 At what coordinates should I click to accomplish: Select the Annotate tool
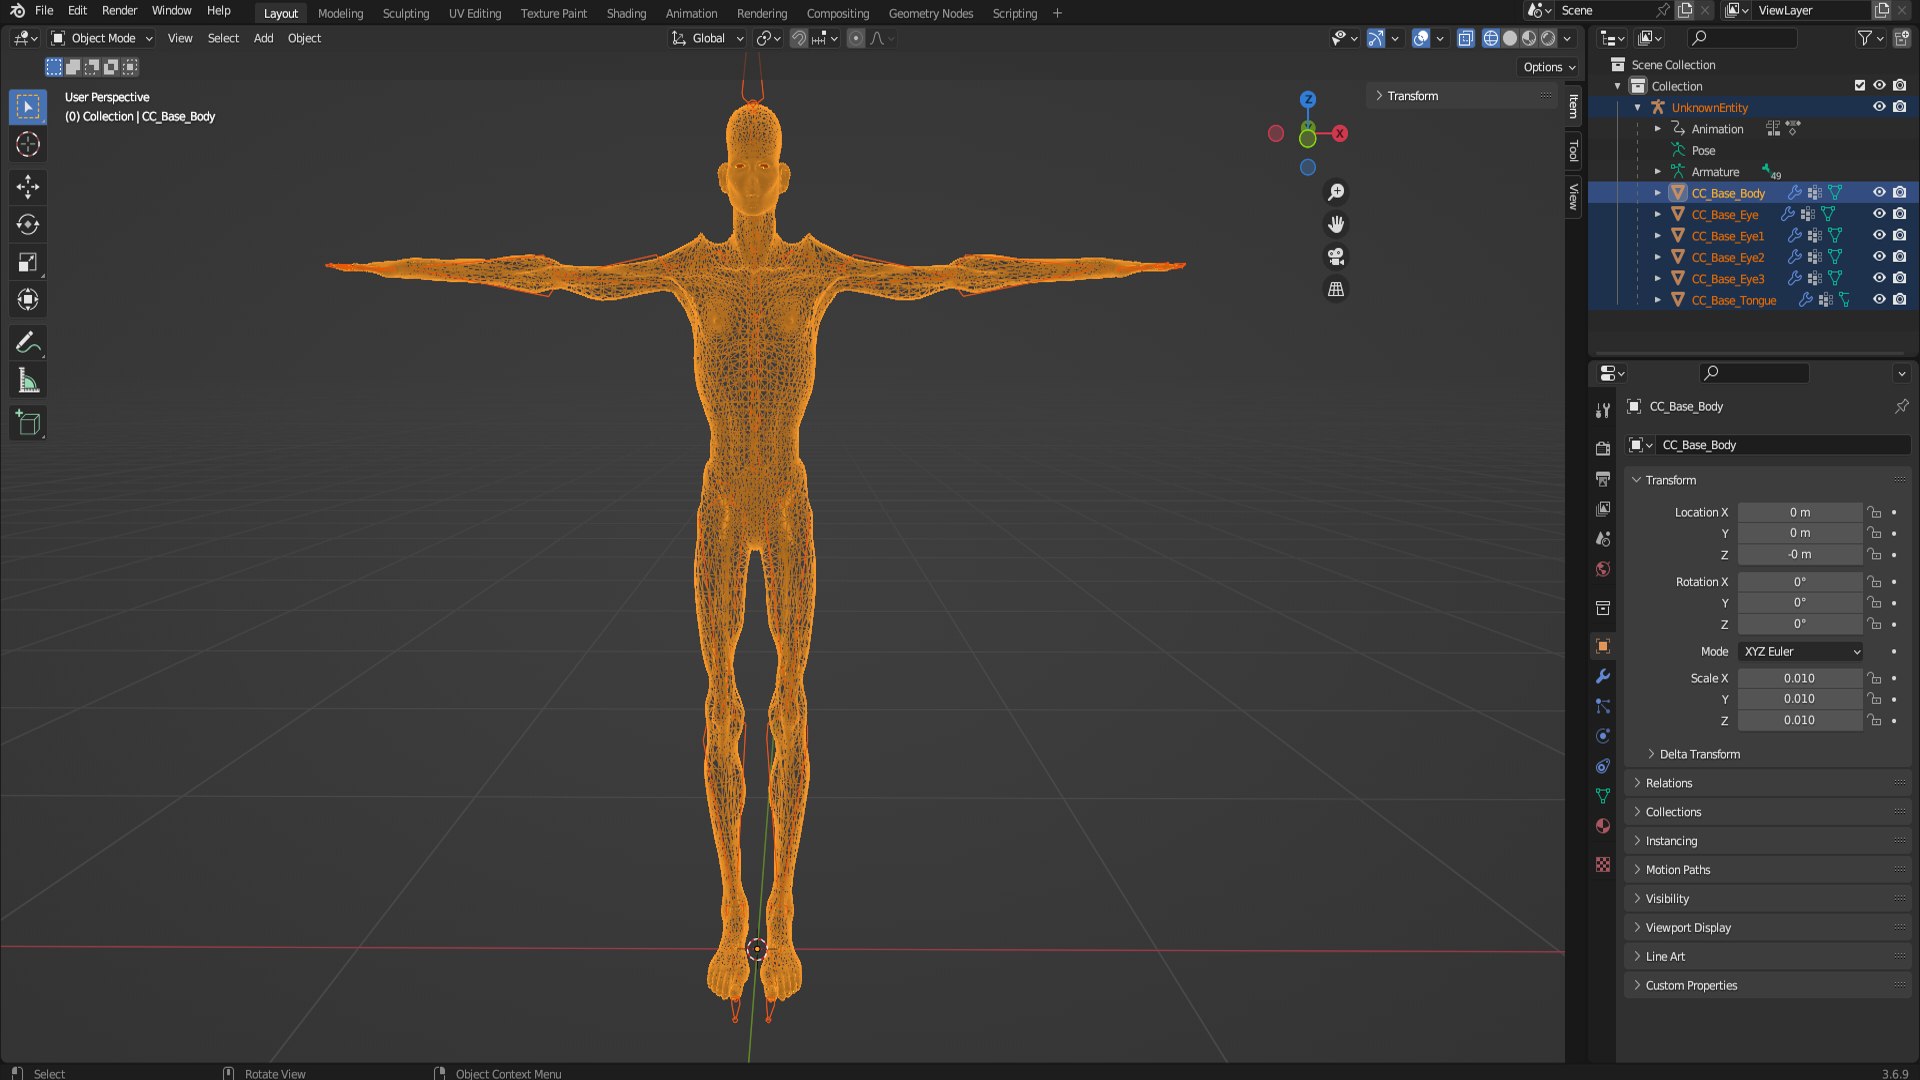[28, 343]
